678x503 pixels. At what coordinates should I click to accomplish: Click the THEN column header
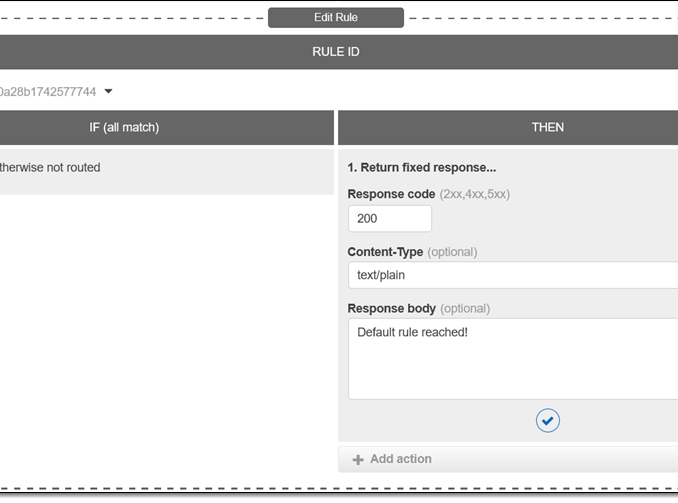point(547,127)
